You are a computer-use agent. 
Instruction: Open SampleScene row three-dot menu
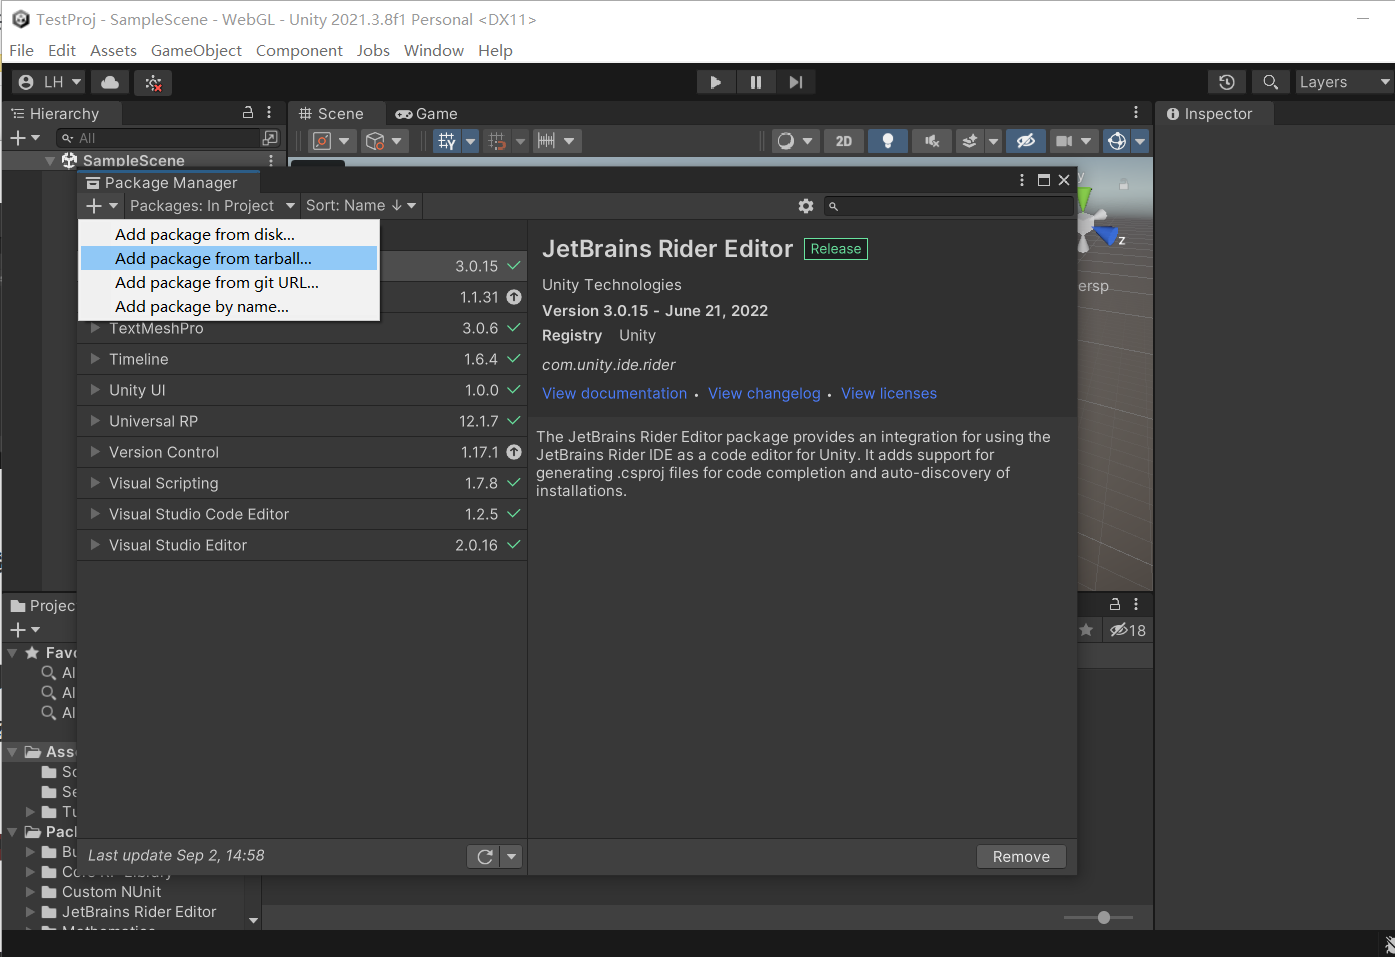click(271, 161)
